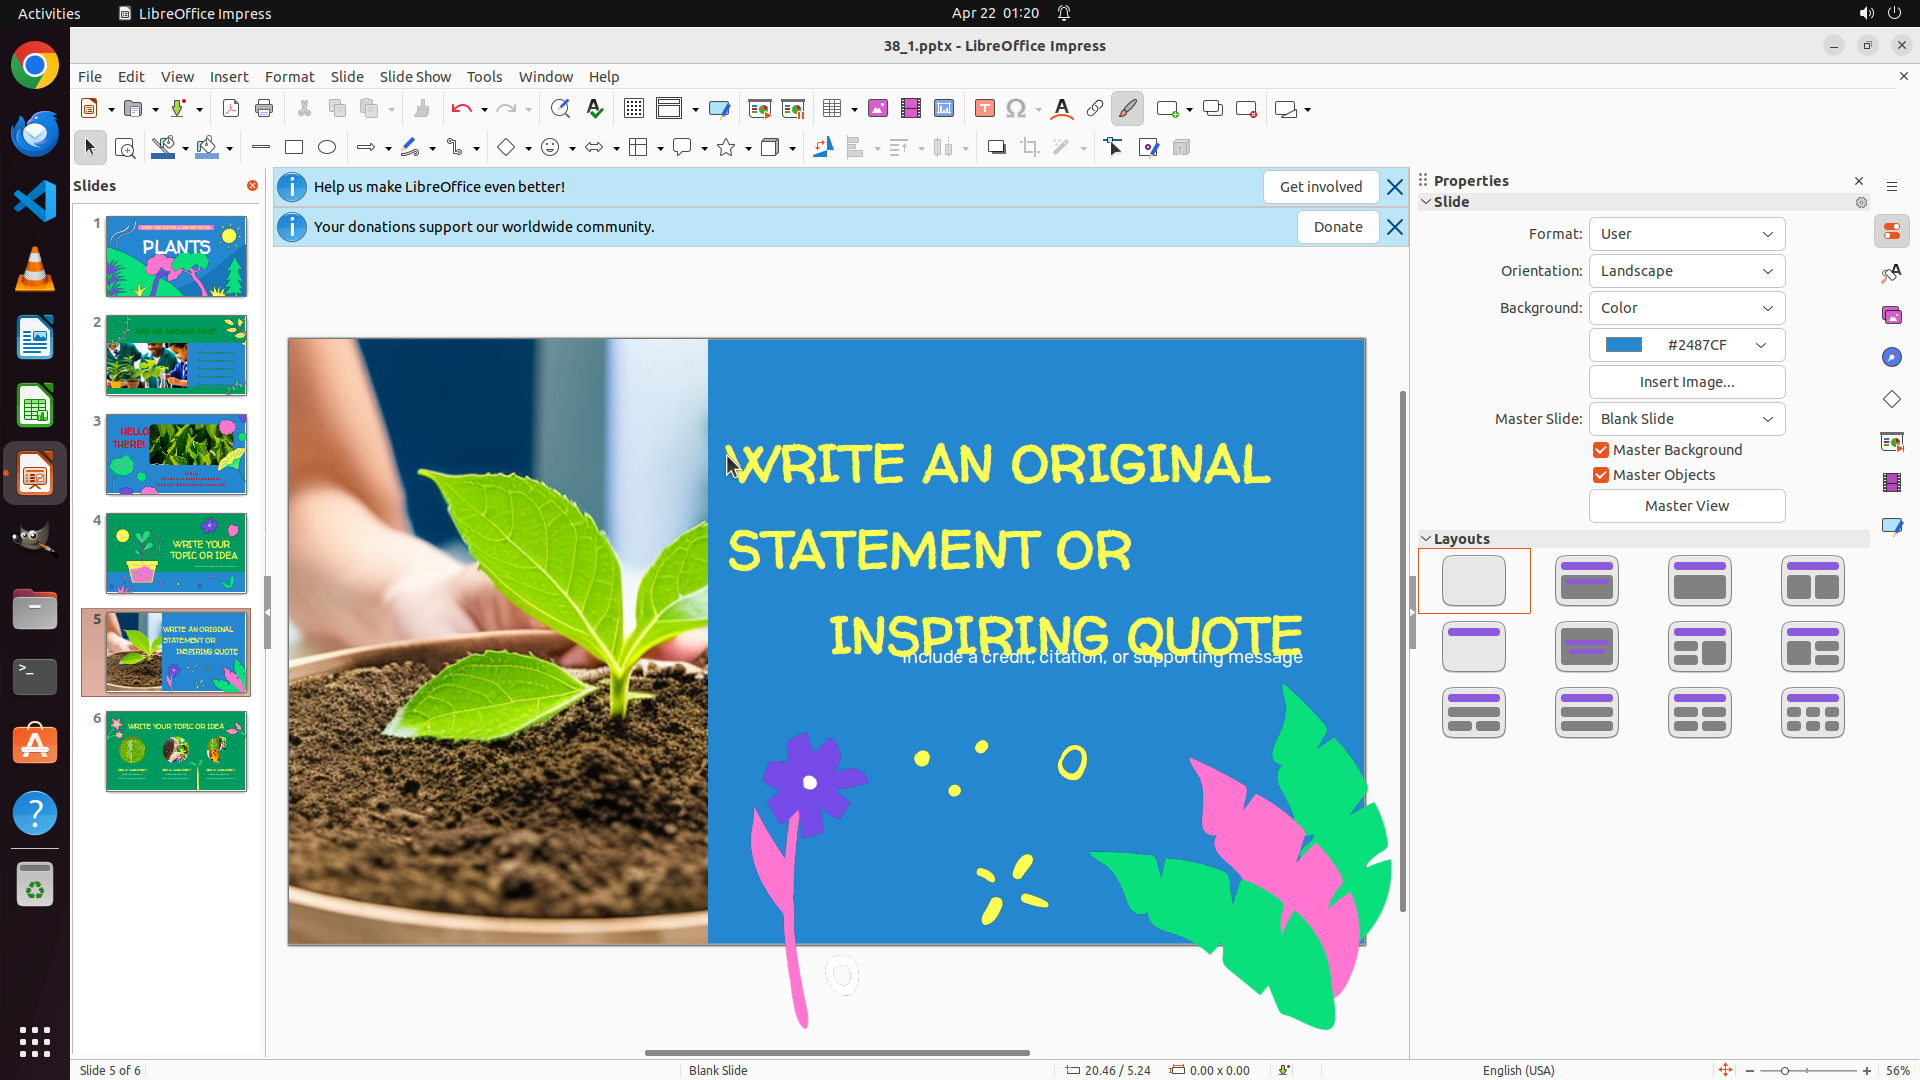Click the Master View button
Viewport: 1920px width, 1080px height.
(x=1686, y=506)
